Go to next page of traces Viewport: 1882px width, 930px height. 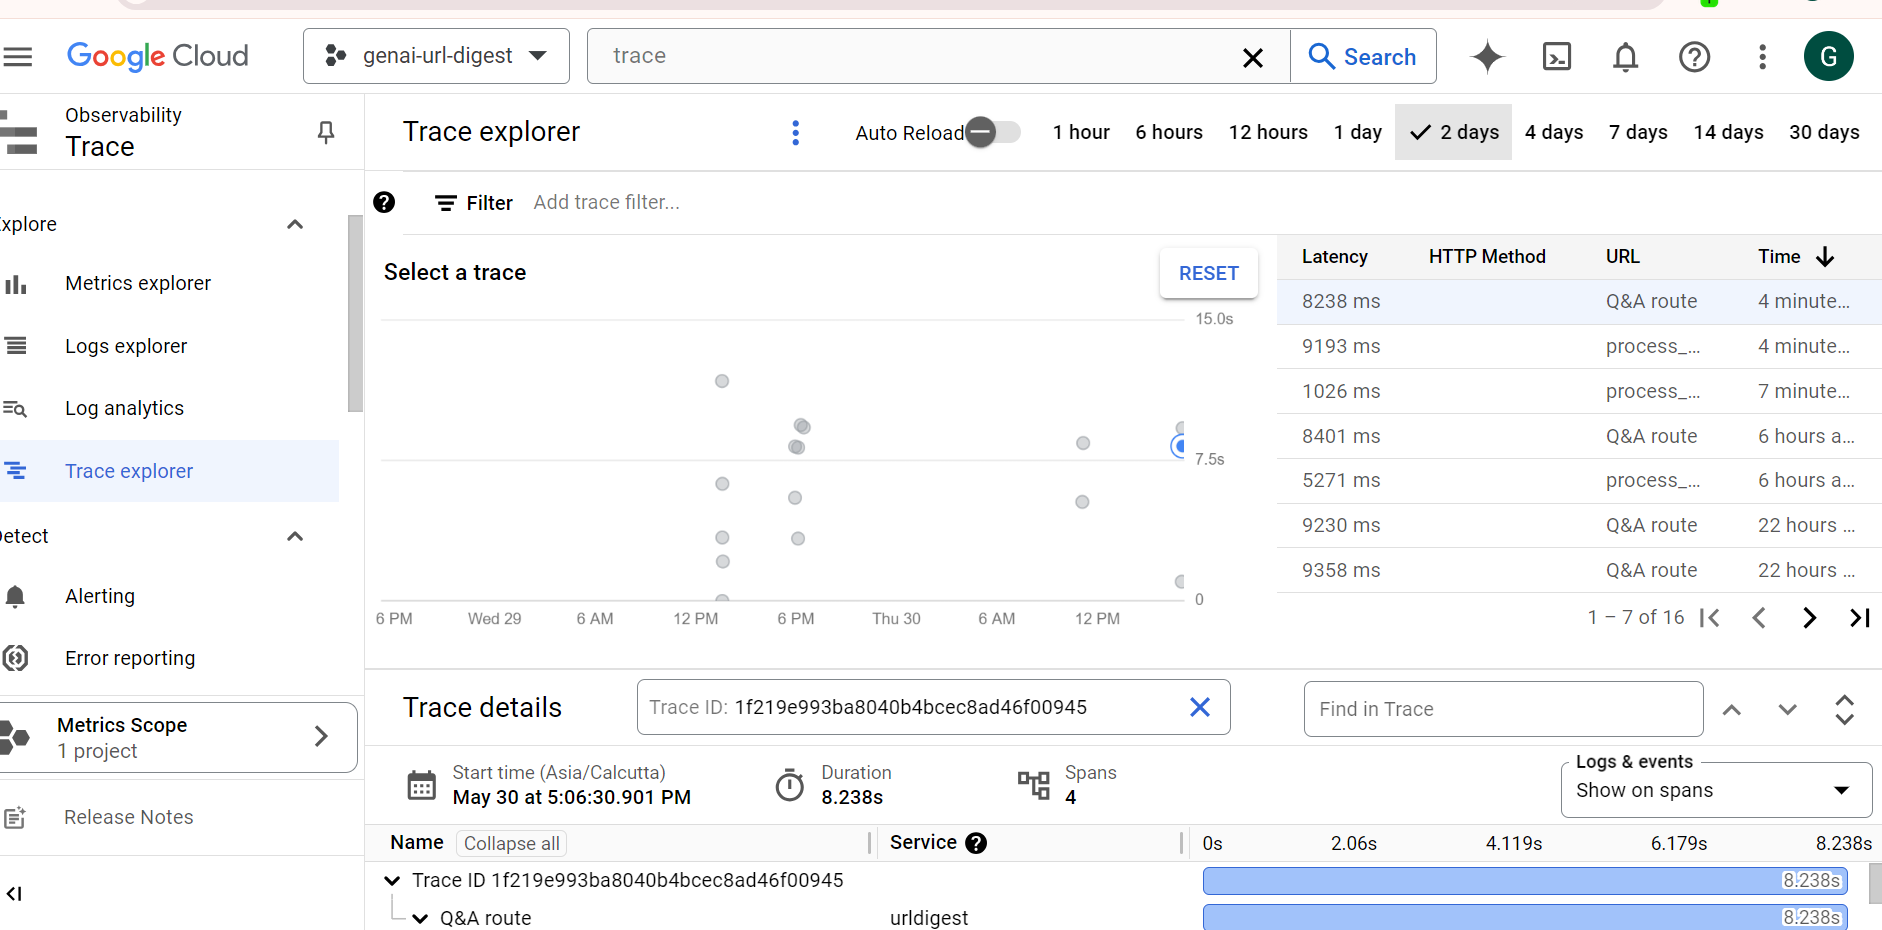pyautogui.click(x=1809, y=618)
